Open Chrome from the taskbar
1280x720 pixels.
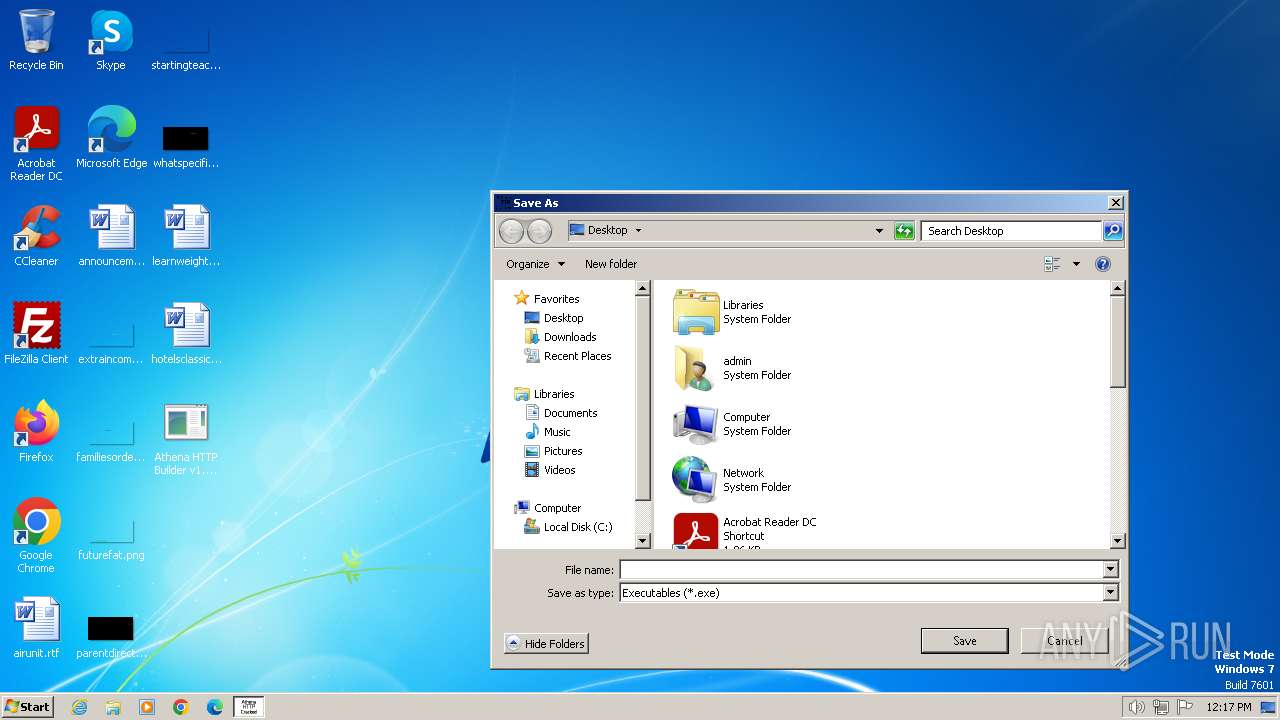181,707
